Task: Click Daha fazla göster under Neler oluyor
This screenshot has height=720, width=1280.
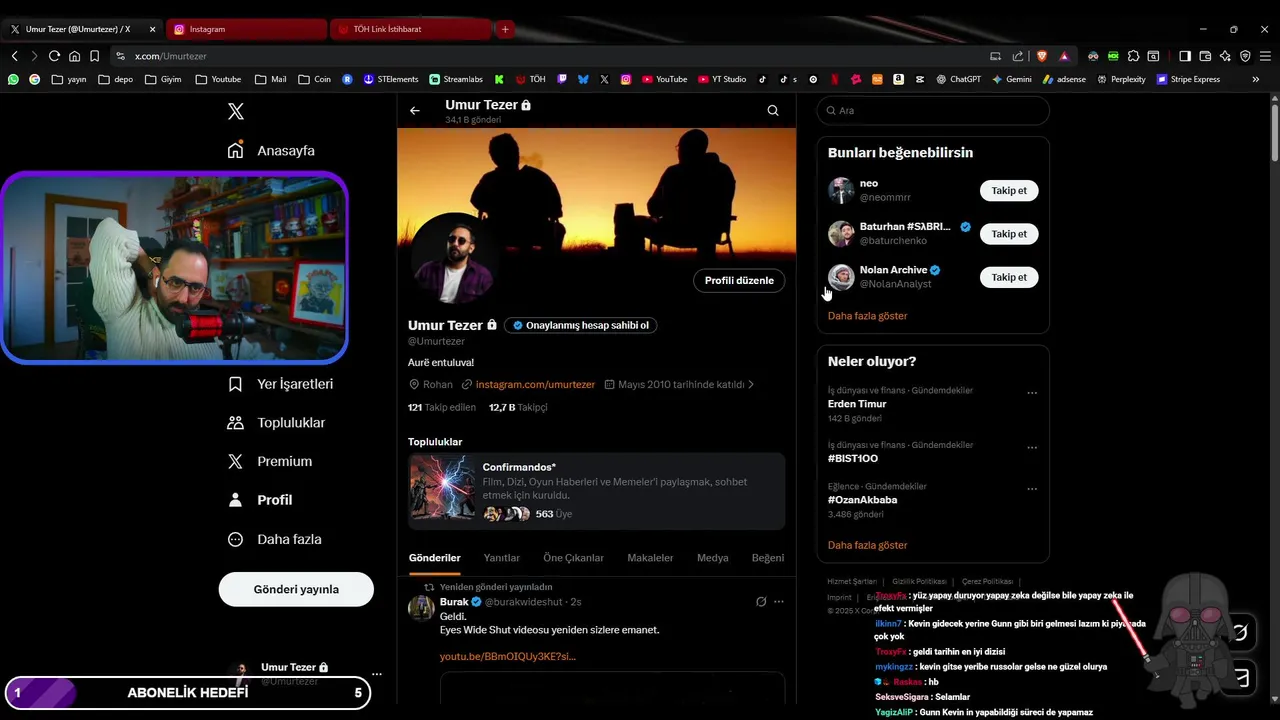Action: (868, 546)
